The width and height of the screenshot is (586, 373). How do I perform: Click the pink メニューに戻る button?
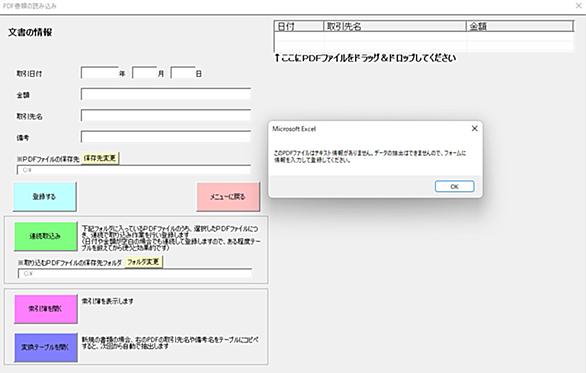tap(228, 197)
